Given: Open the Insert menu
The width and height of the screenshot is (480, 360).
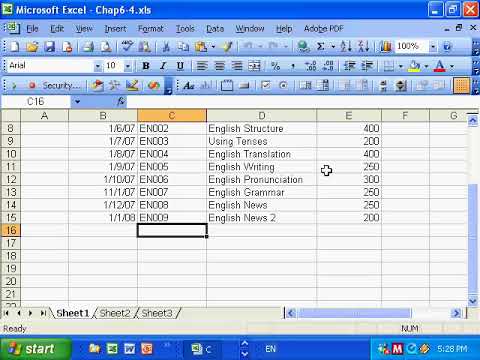Looking at the screenshot, I should coord(115,29).
